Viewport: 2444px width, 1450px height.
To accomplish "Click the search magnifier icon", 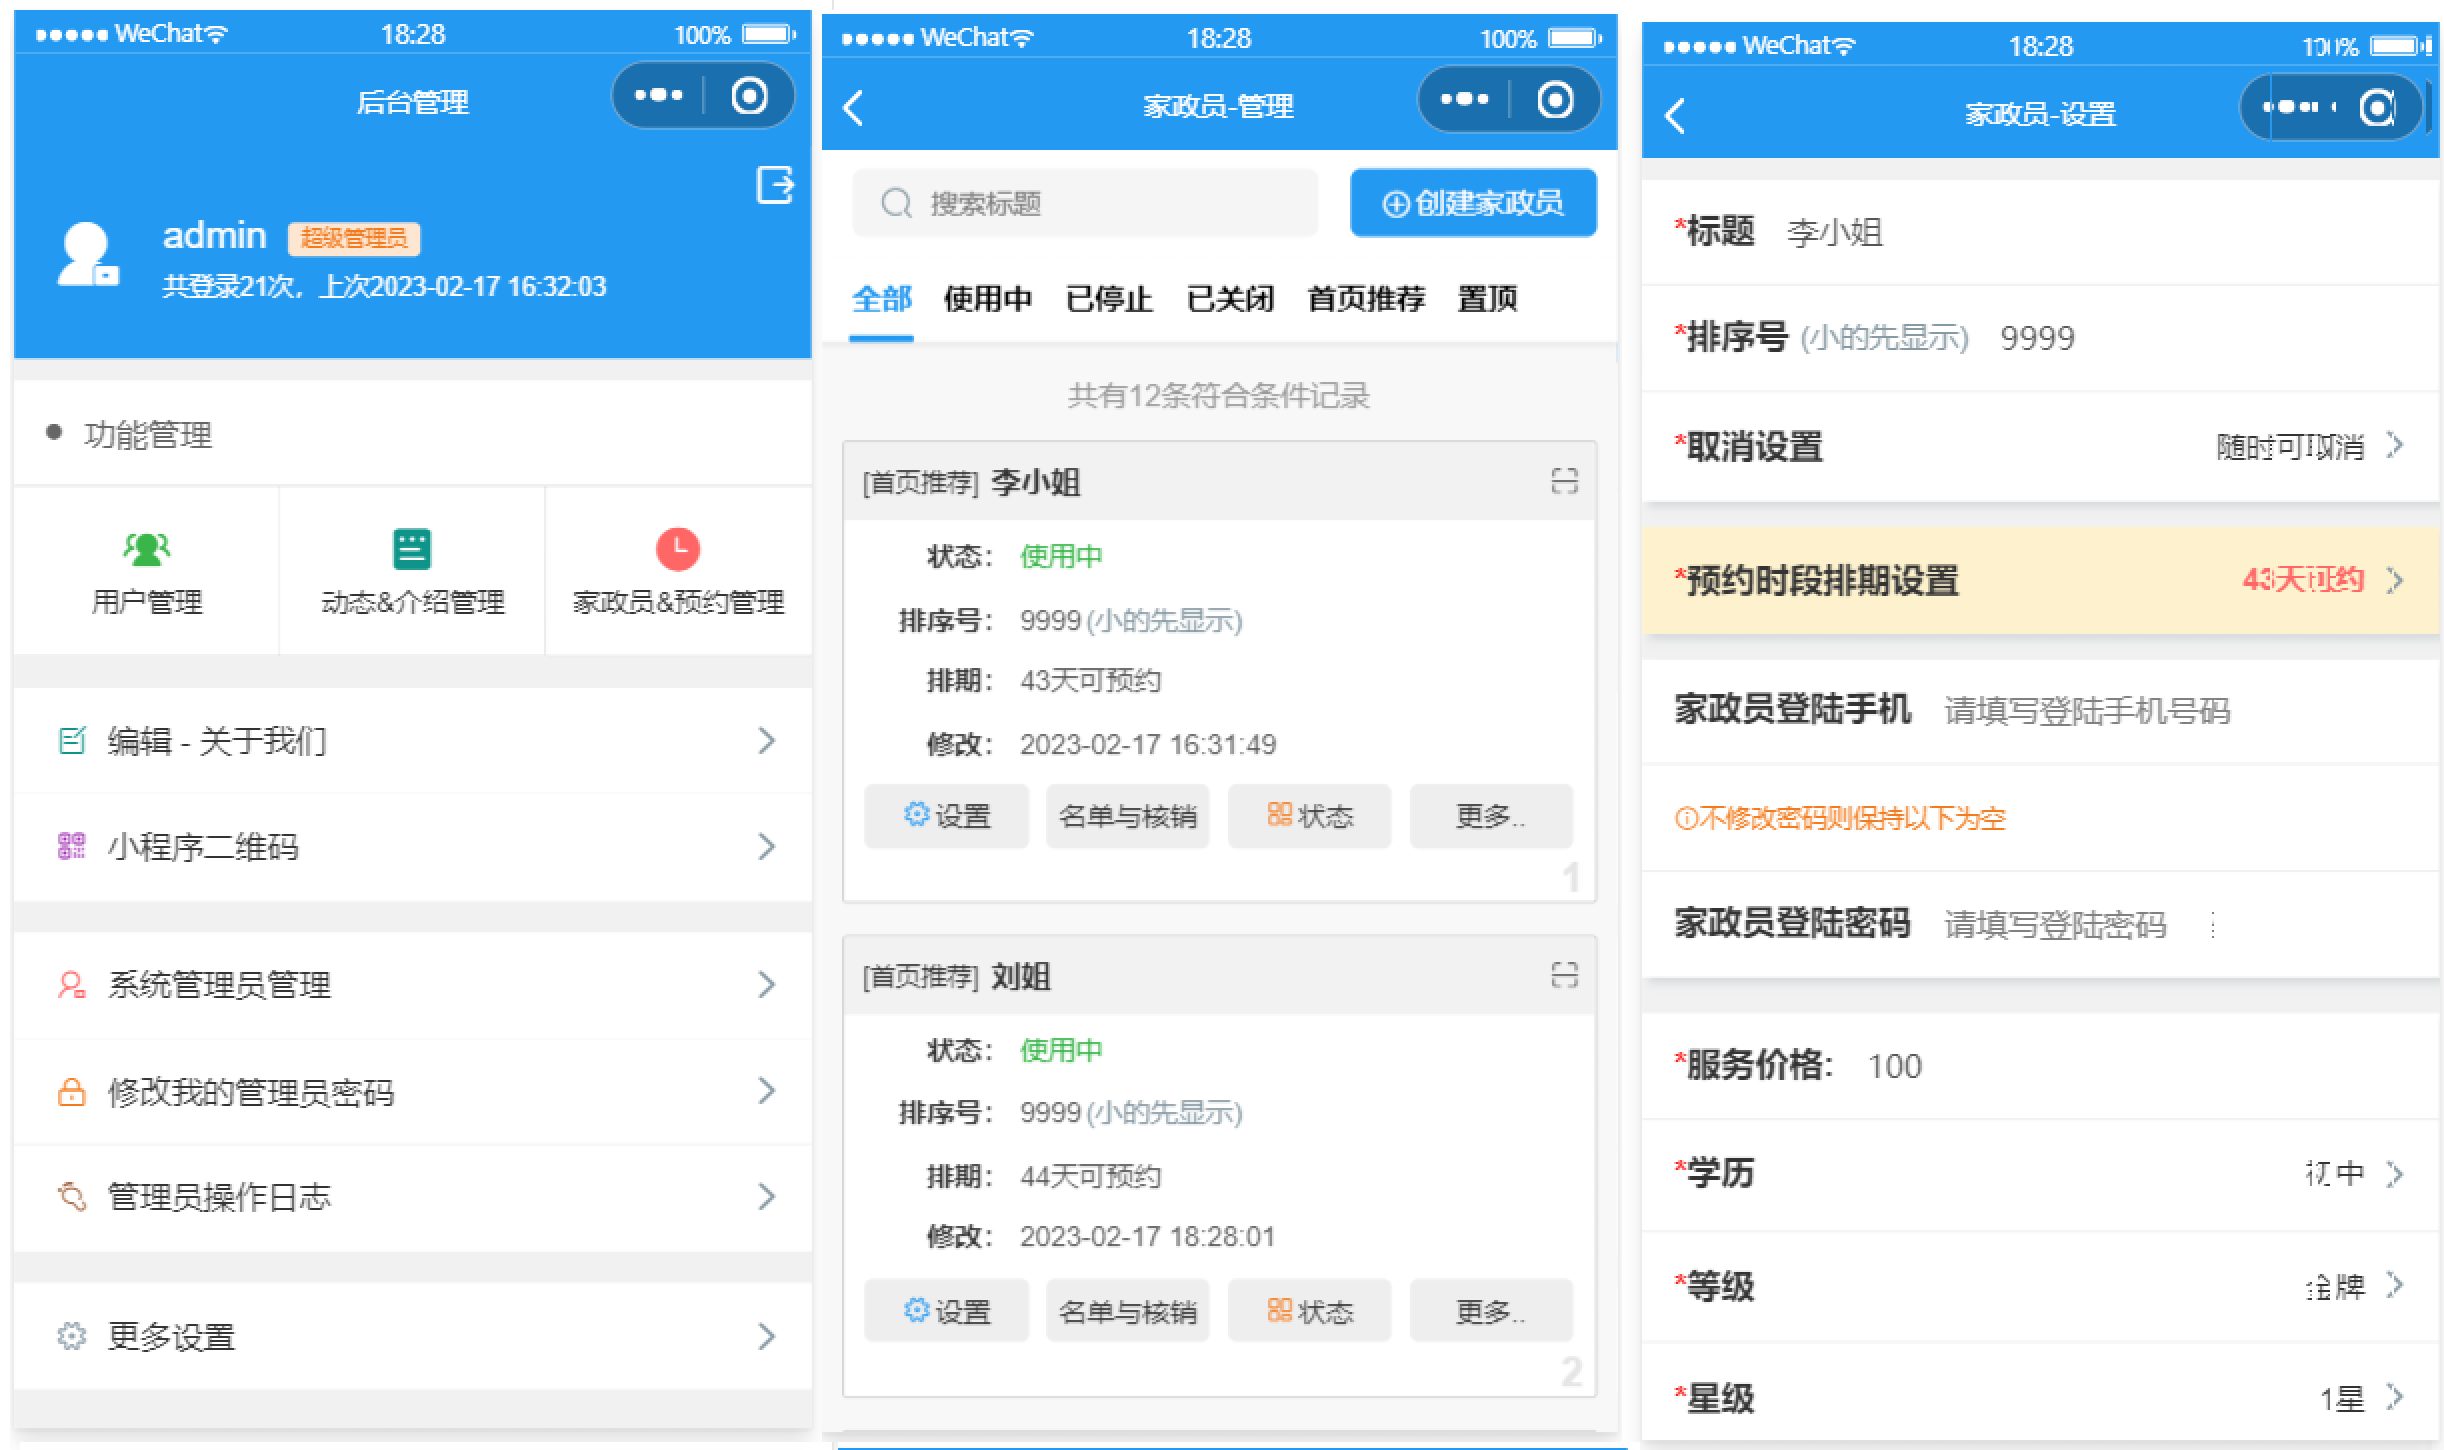I will coord(896,203).
